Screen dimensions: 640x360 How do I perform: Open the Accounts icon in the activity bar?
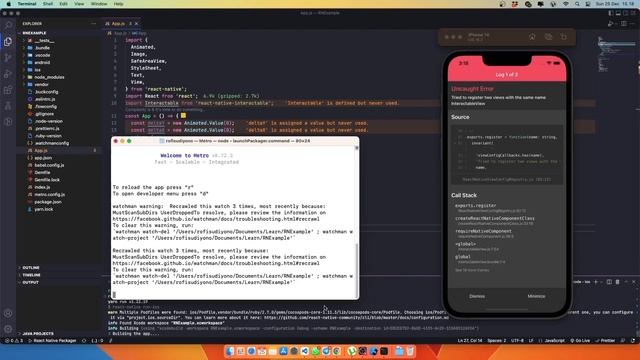click(x=8, y=313)
